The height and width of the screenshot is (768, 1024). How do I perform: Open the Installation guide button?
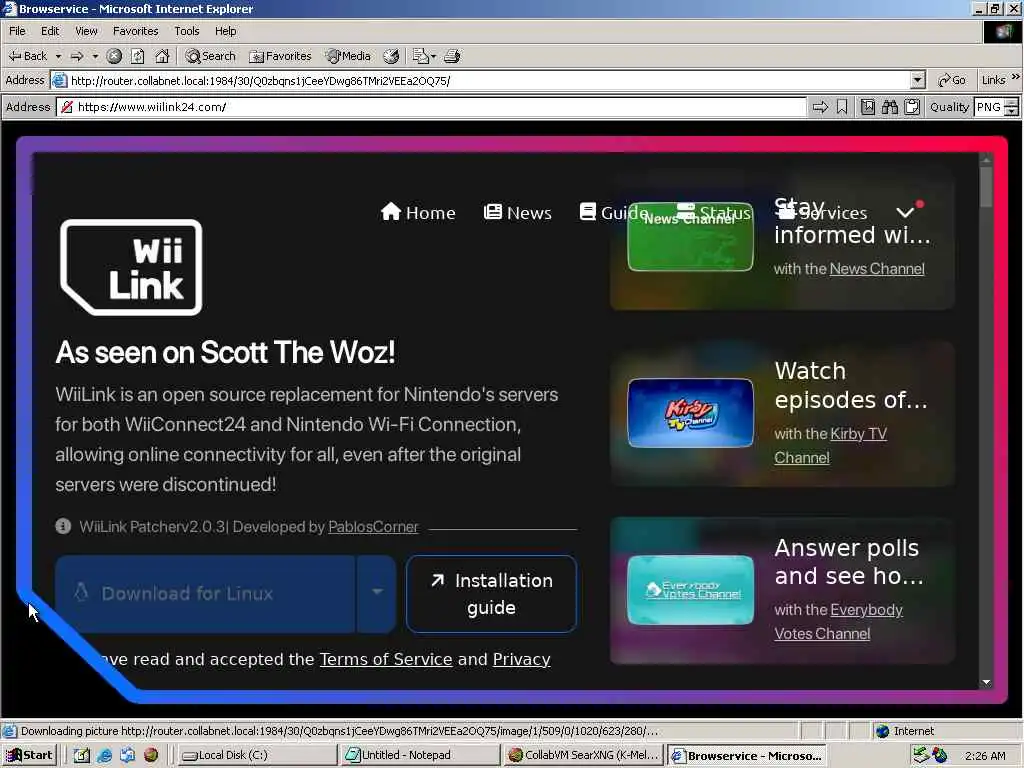coord(491,594)
